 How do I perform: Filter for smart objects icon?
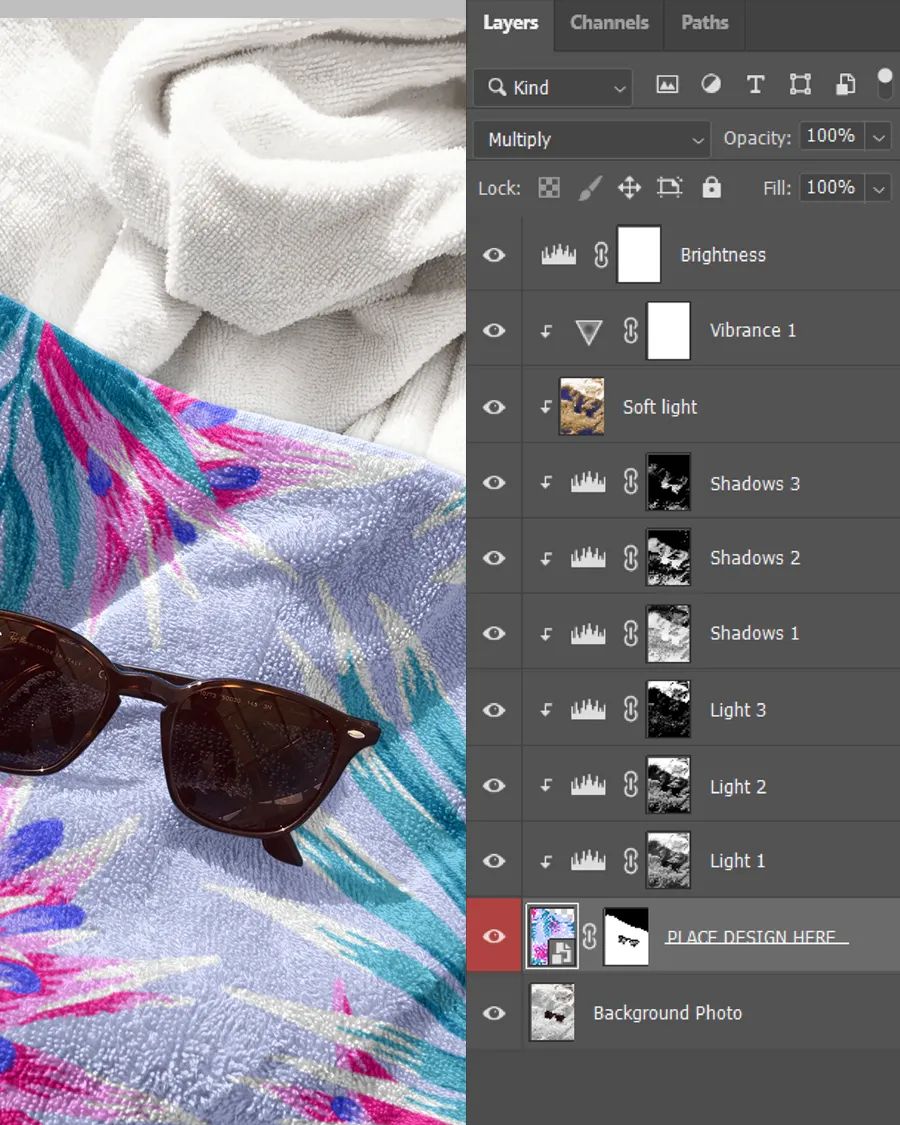click(x=845, y=85)
